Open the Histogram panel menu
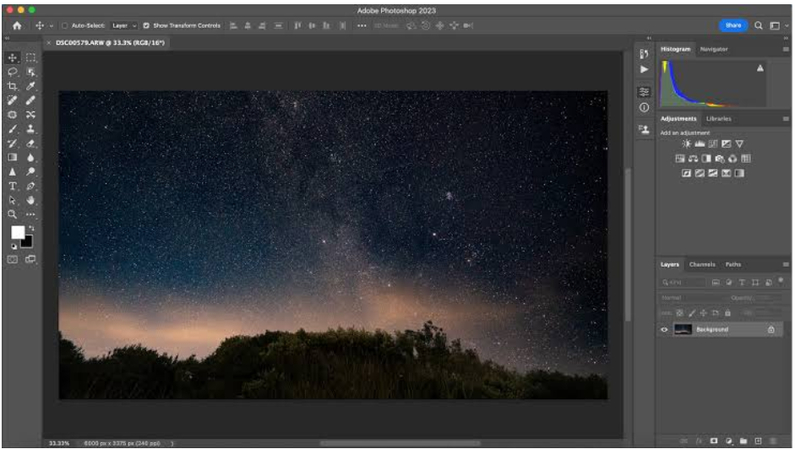Image resolution: width=795 pixels, height=449 pixels. coord(785,49)
